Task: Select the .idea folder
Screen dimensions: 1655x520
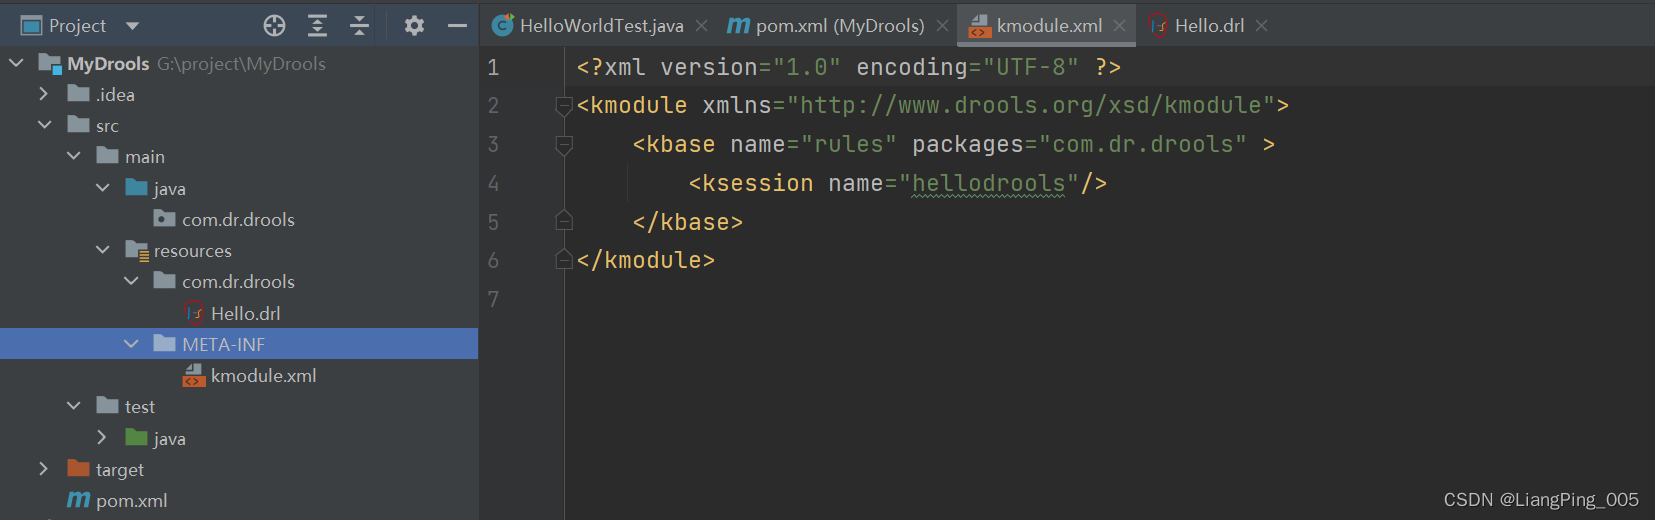Action: [115, 95]
